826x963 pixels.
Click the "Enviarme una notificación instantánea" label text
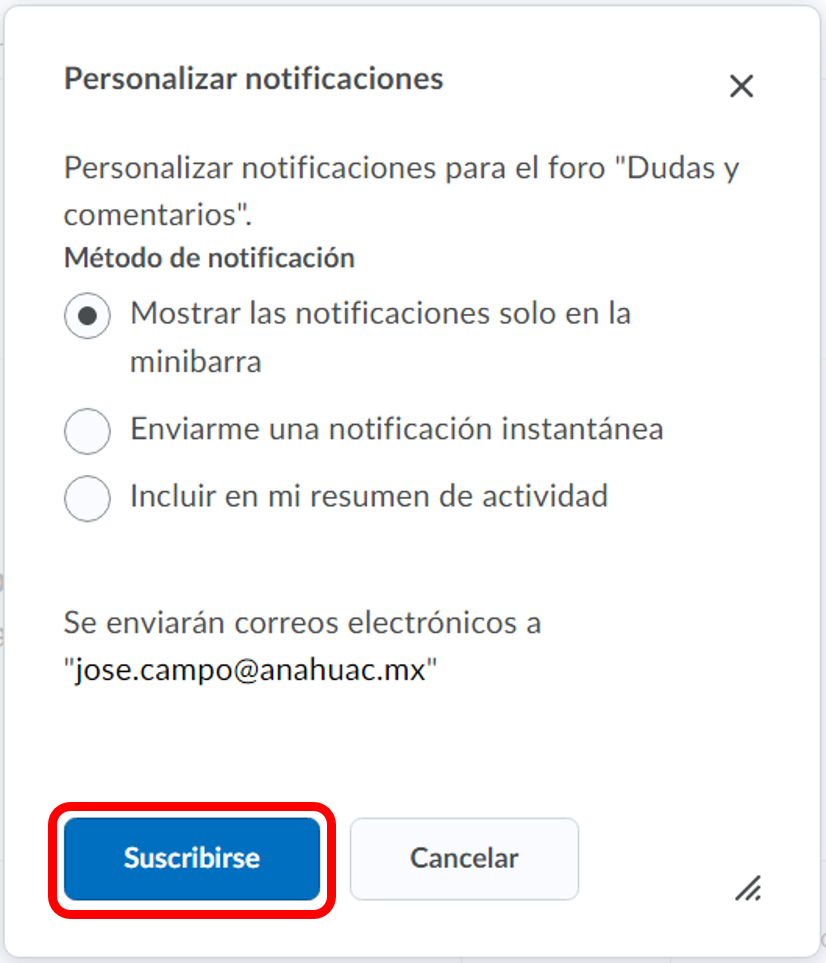pos(396,430)
